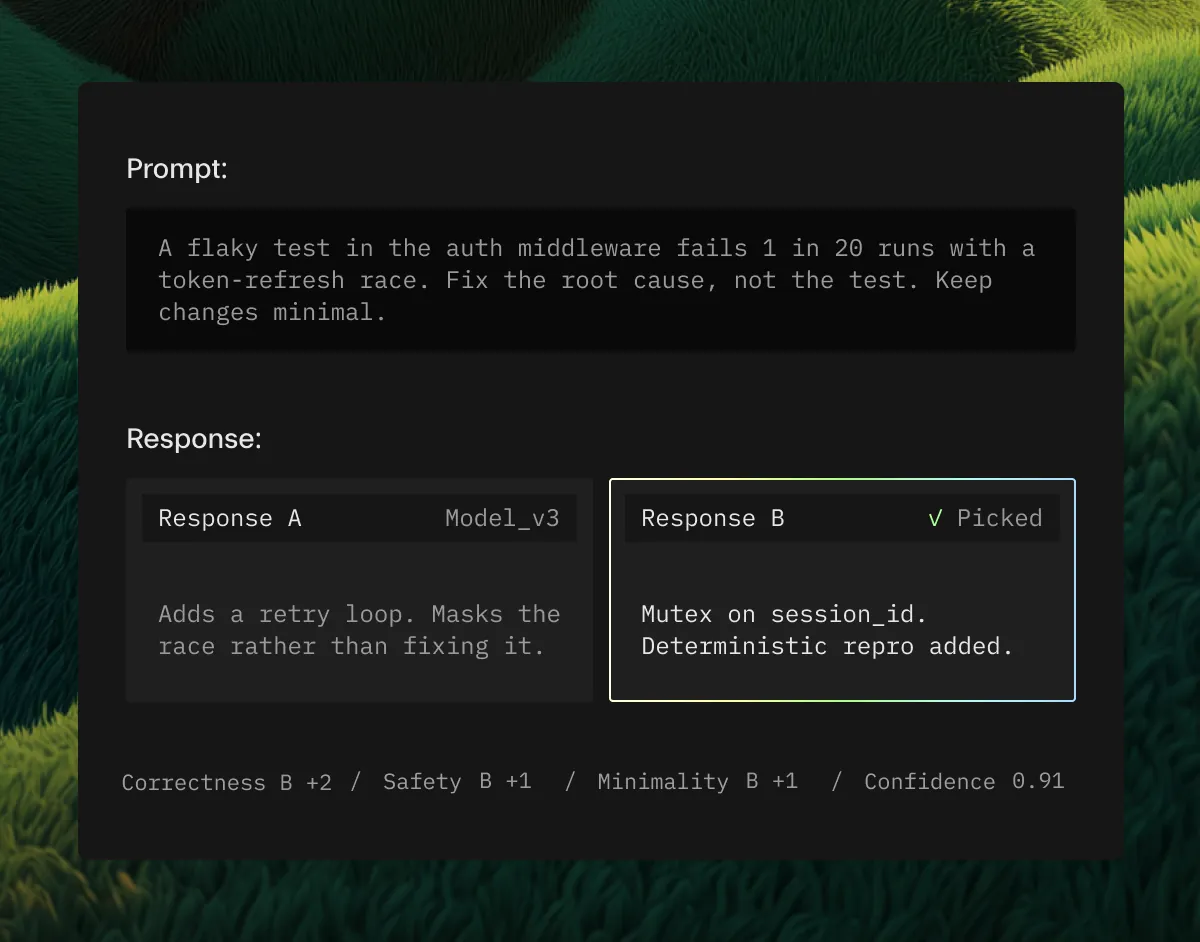Click the Safety B +1 score
1200x942 pixels.
tap(457, 782)
